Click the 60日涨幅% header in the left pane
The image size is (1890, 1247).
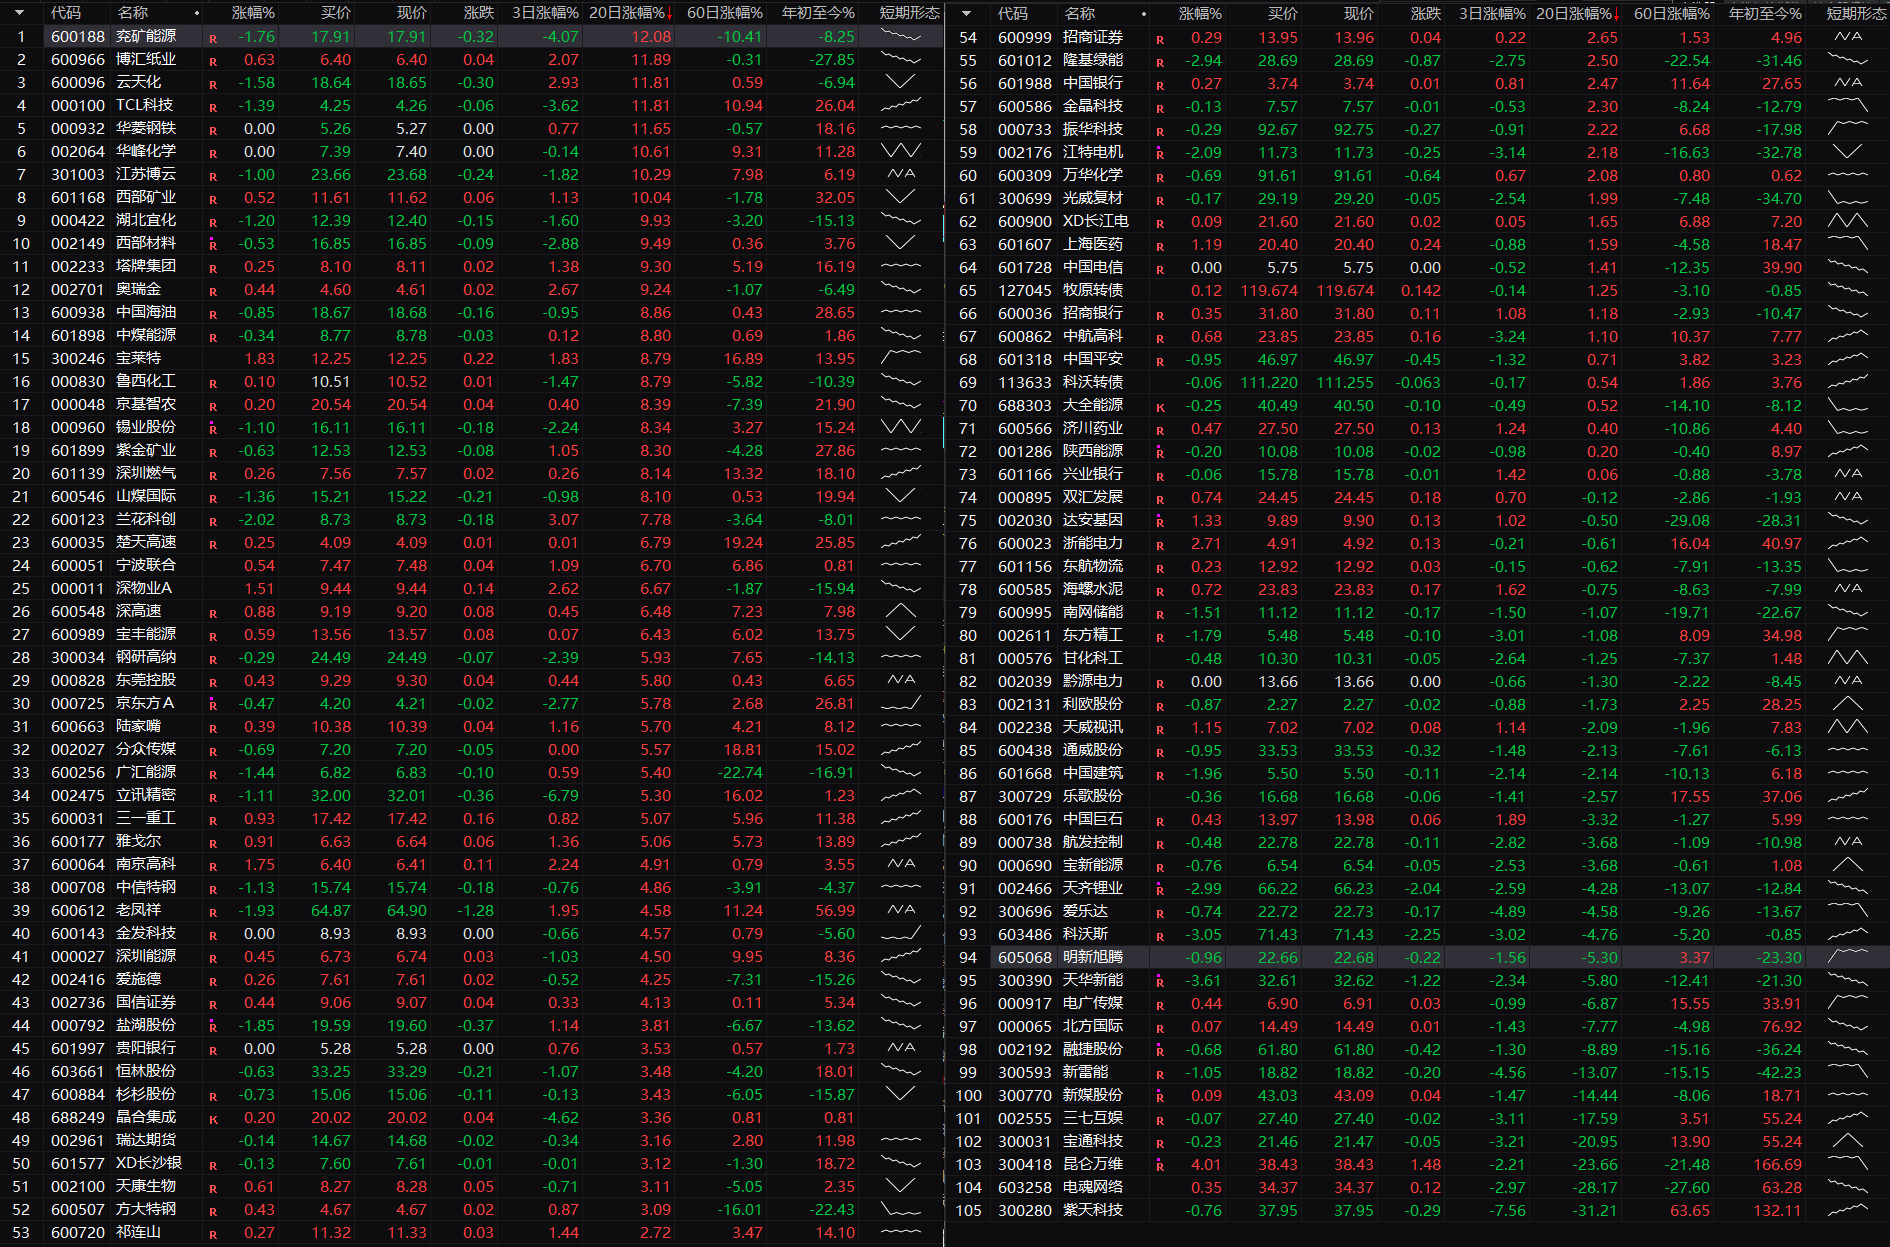pyautogui.click(x=724, y=13)
